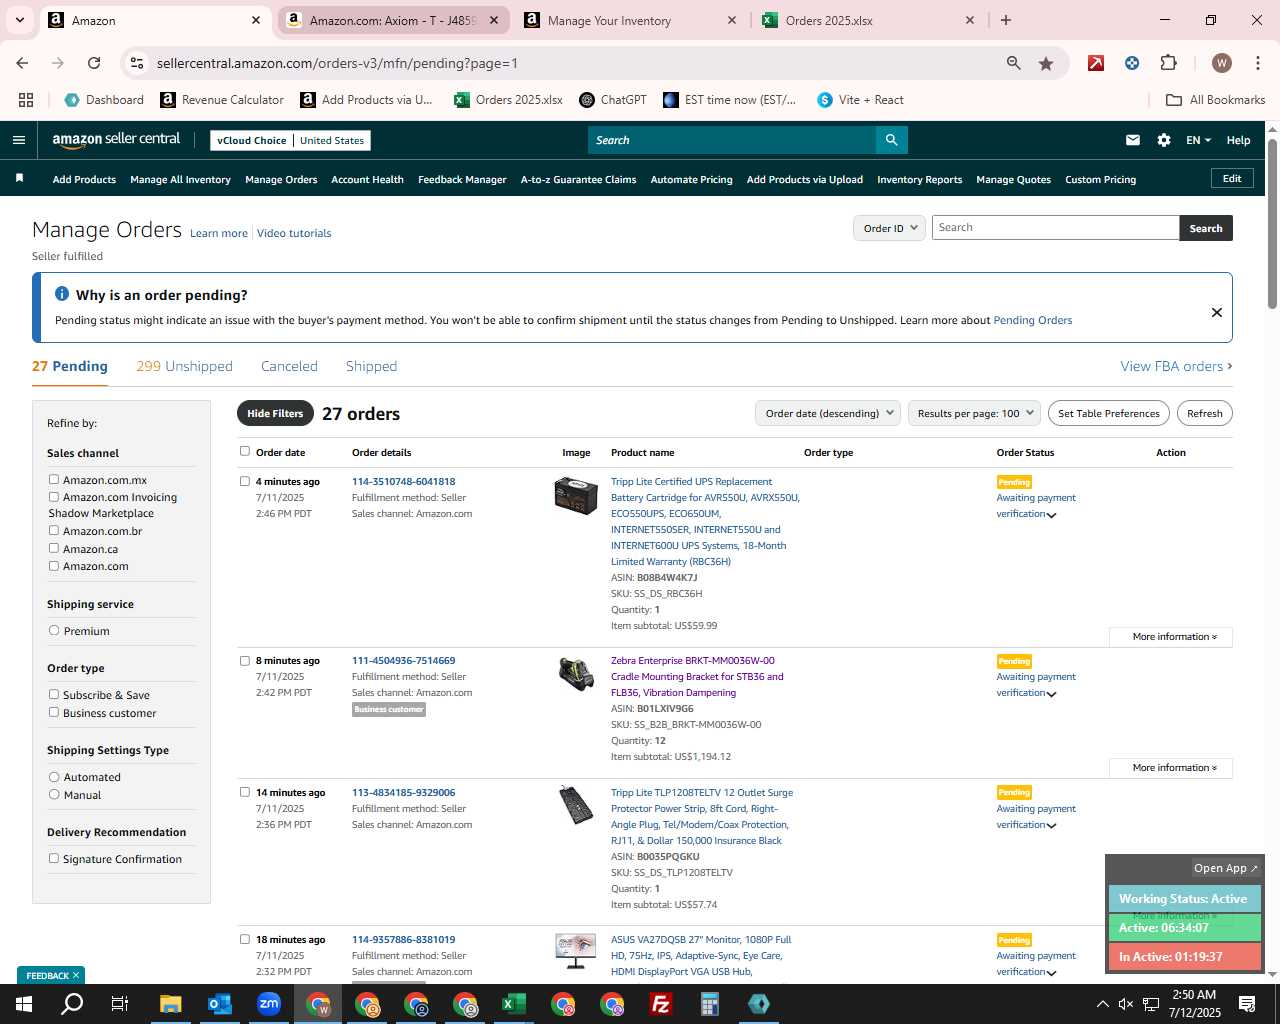Viewport: 1280px width, 1024px height.
Task: Click the Windows Start button
Action: [x=24, y=1004]
